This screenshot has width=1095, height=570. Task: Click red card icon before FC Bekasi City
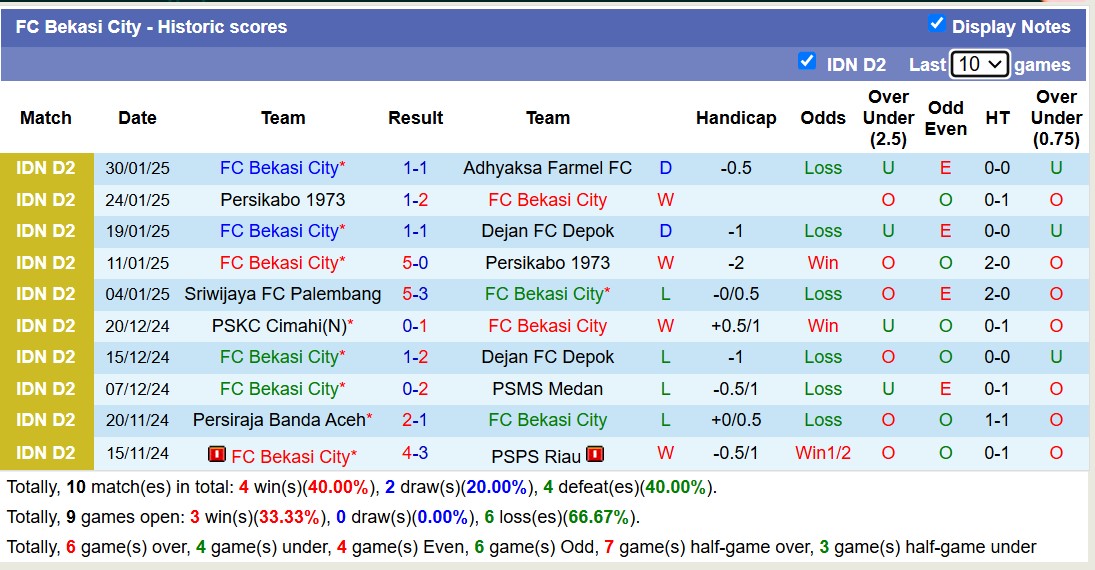217,455
